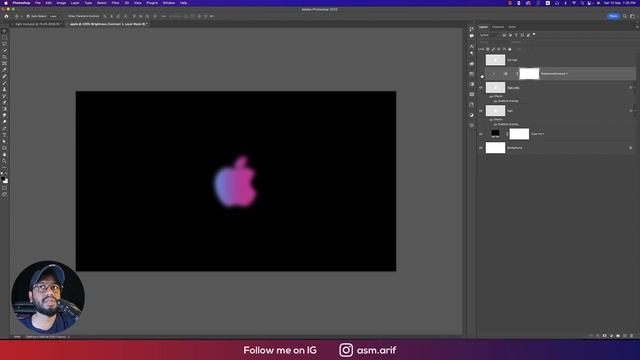Click the add layer mask icon
This screenshot has height=360, width=640.
(x=604, y=336)
